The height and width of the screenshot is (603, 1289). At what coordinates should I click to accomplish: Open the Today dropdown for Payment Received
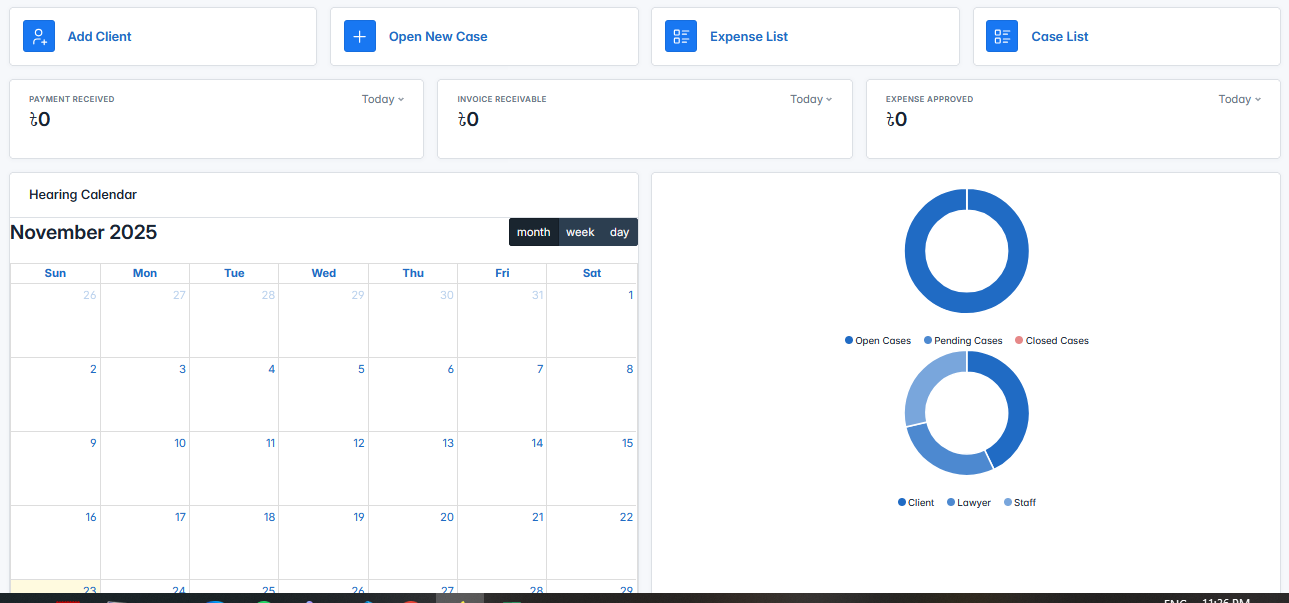point(382,99)
